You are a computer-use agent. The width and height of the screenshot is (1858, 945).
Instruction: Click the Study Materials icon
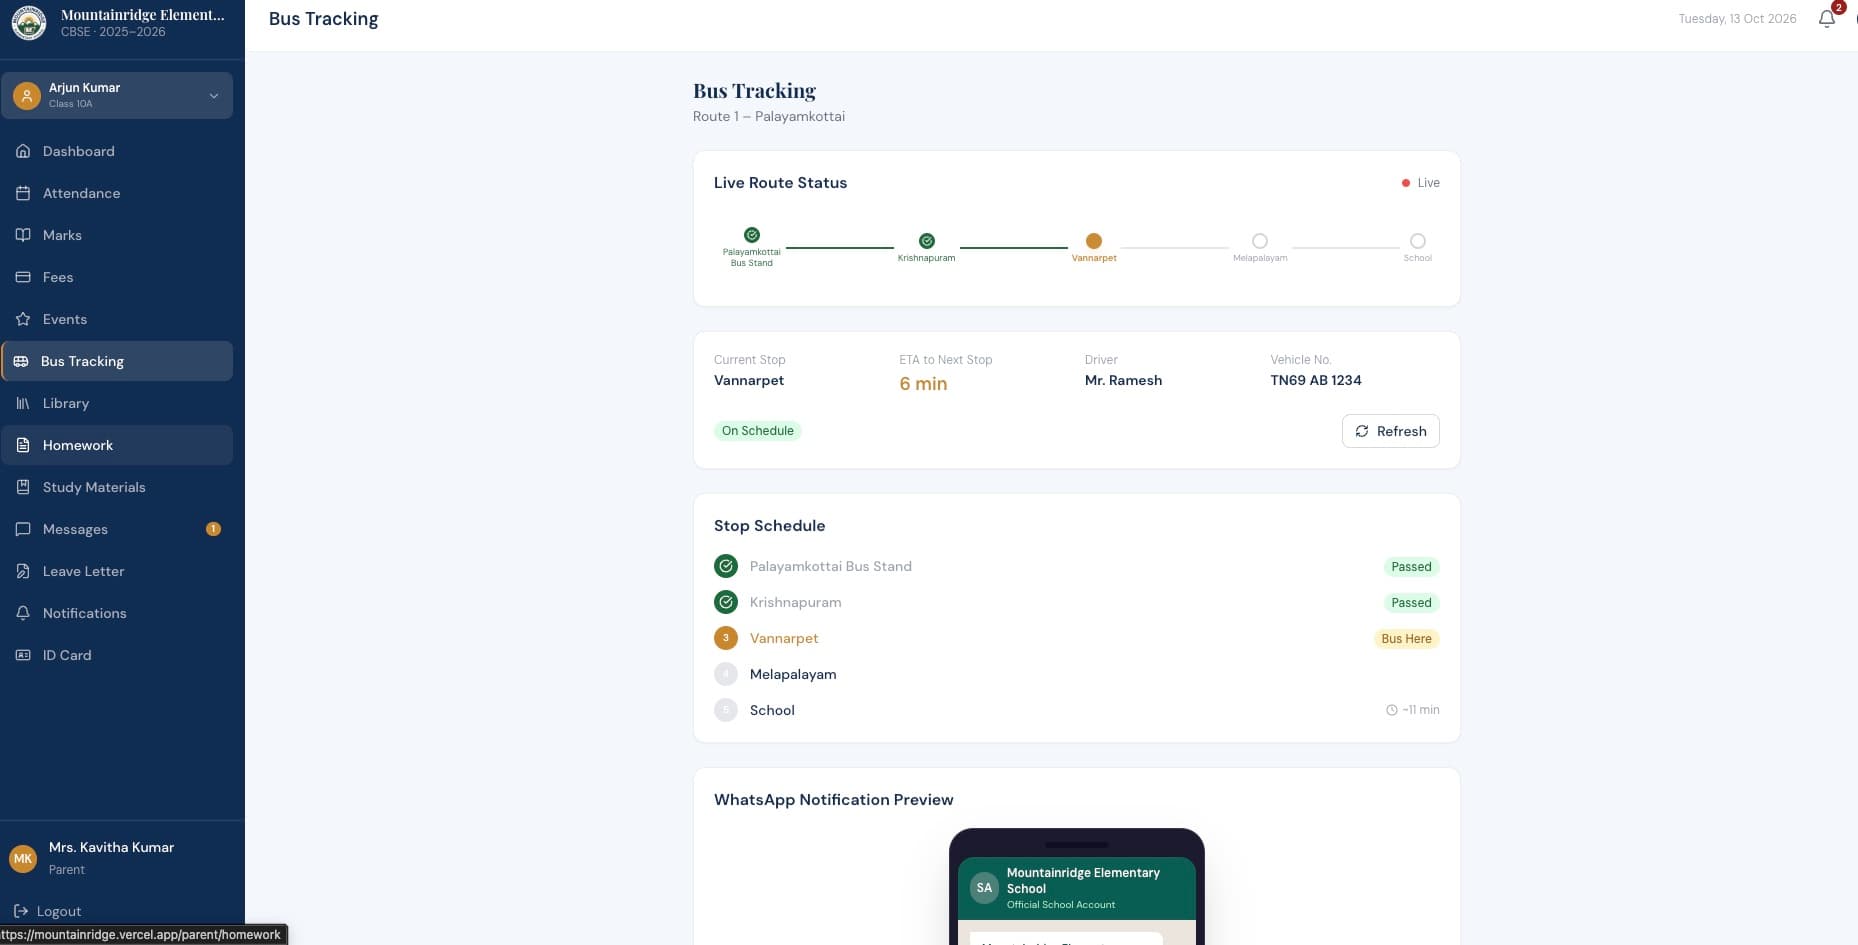coord(23,487)
